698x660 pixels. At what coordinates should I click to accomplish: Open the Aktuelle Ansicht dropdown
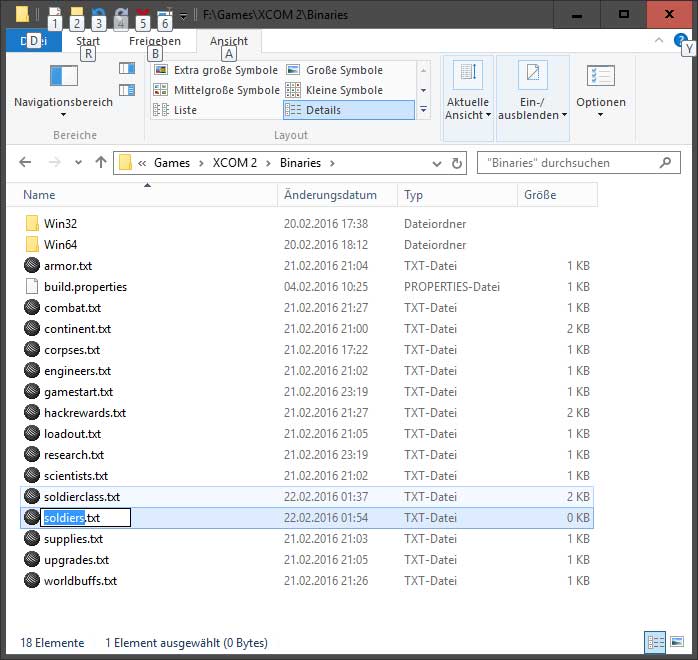[x=468, y=98]
